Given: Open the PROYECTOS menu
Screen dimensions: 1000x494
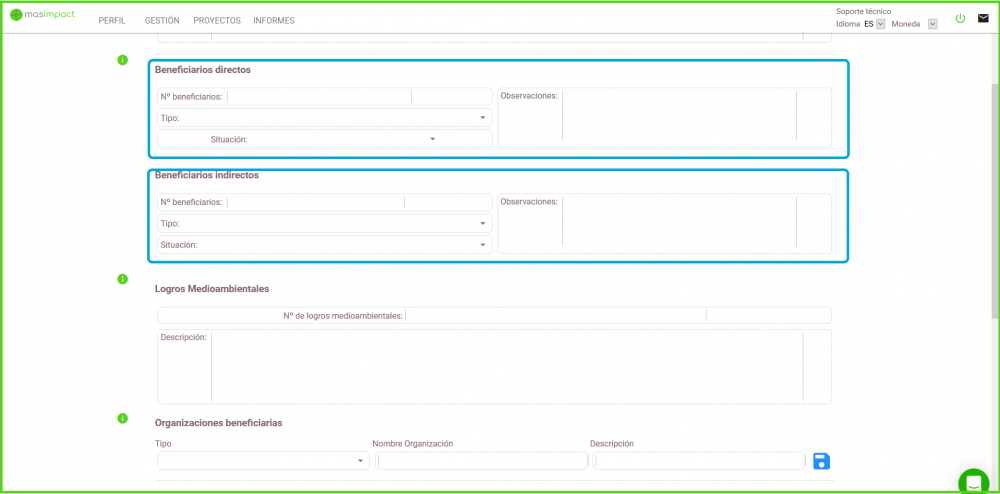Looking at the screenshot, I should (216, 20).
